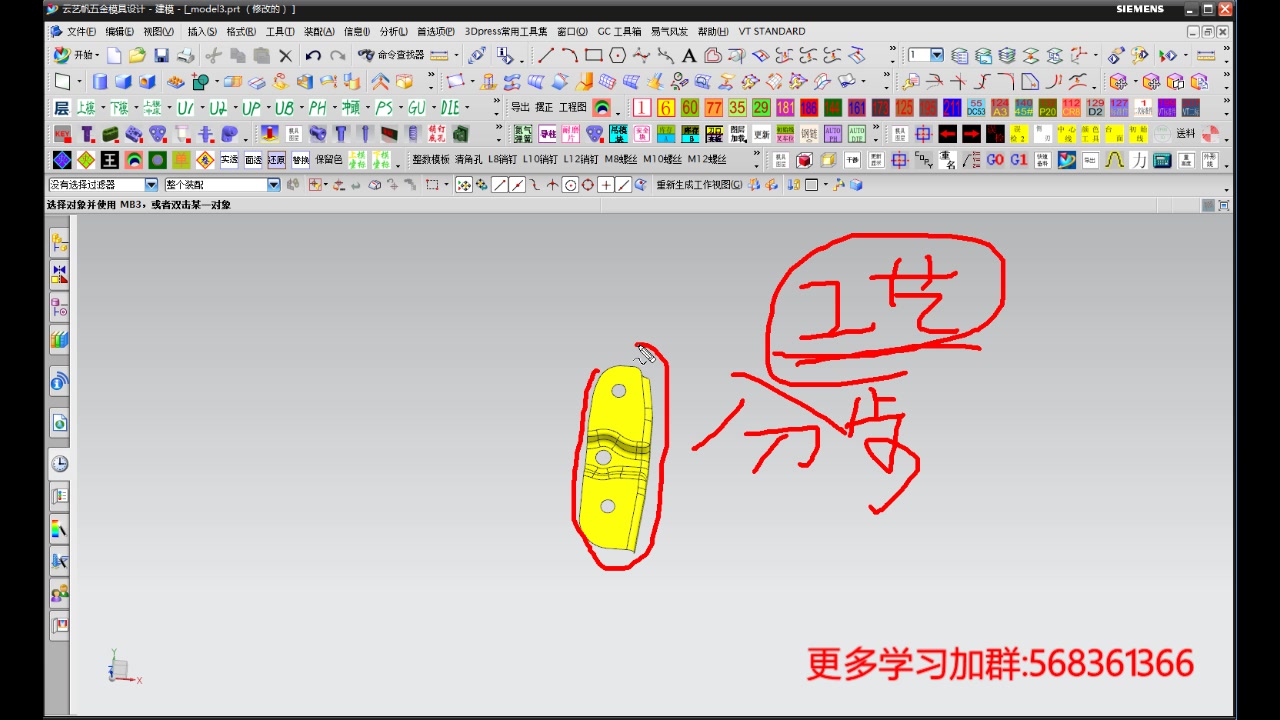The width and height of the screenshot is (1280, 720).
Task: Select the 力 (force) tool icon
Action: click(1137, 160)
